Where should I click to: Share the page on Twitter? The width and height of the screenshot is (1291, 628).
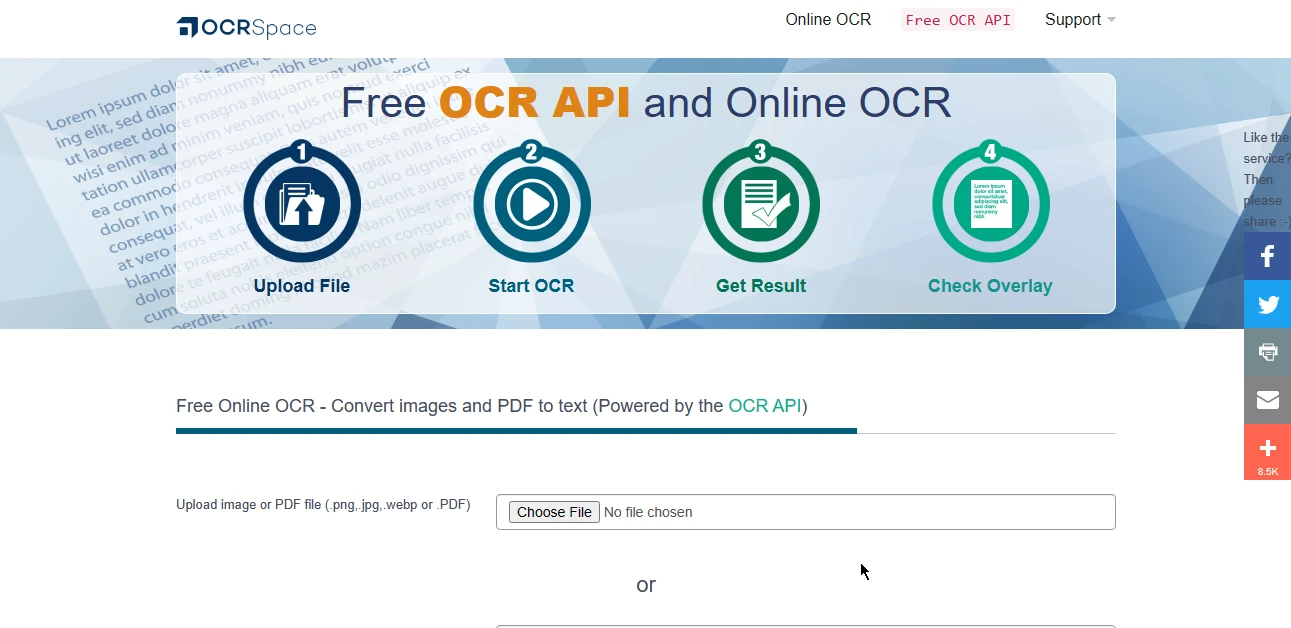click(1267, 304)
